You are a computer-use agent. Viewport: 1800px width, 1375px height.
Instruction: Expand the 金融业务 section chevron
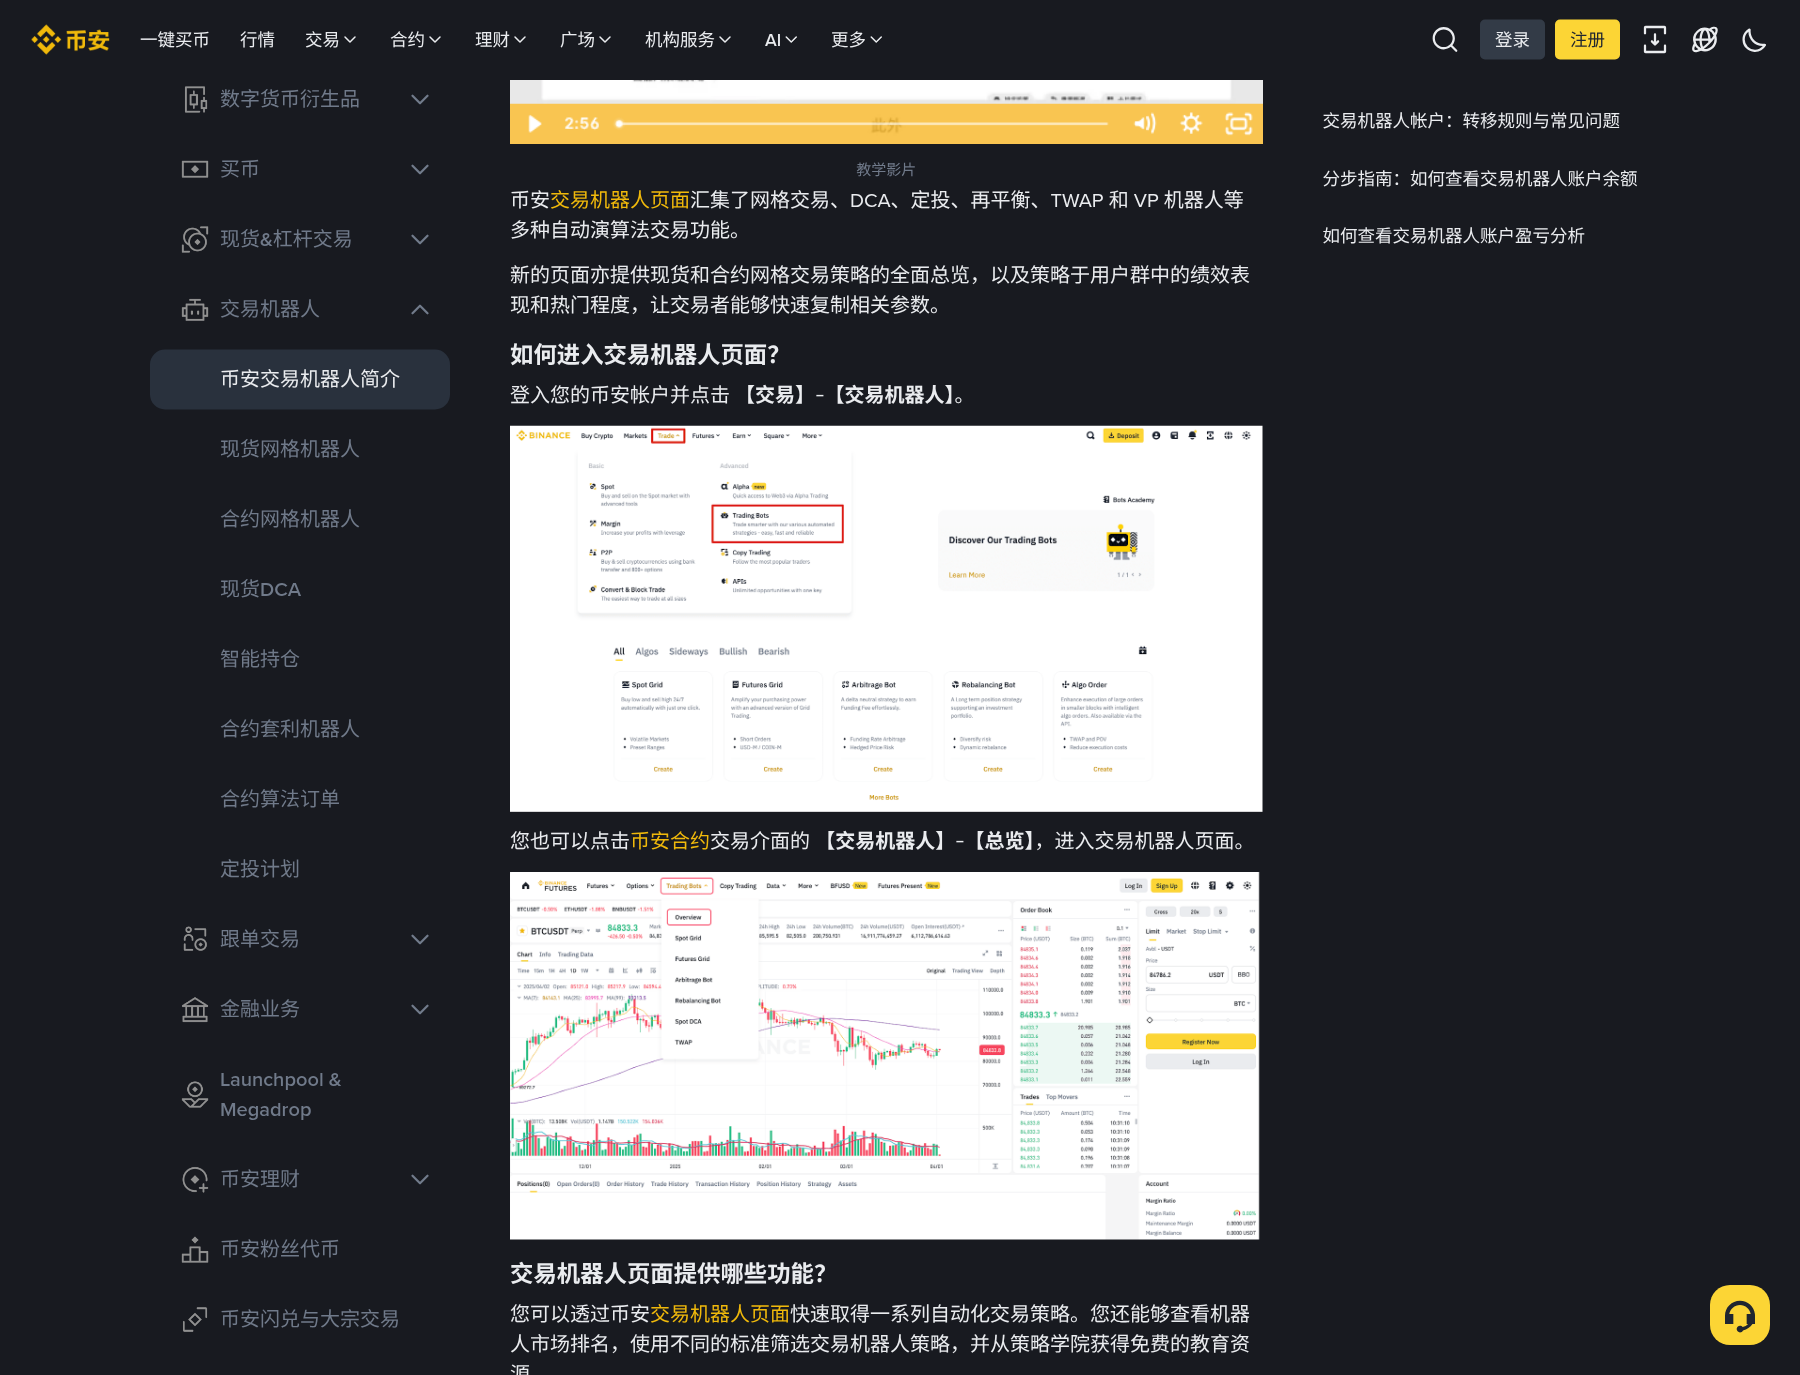click(420, 1009)
